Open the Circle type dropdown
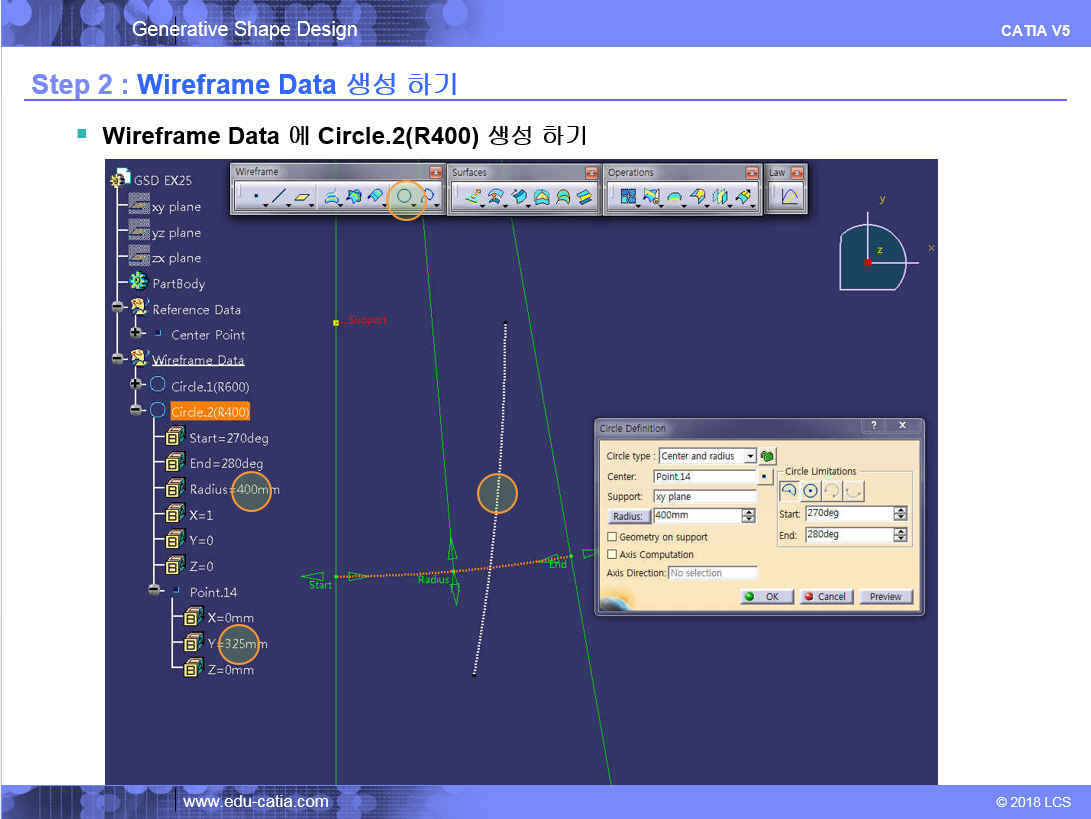 [750, 456]
